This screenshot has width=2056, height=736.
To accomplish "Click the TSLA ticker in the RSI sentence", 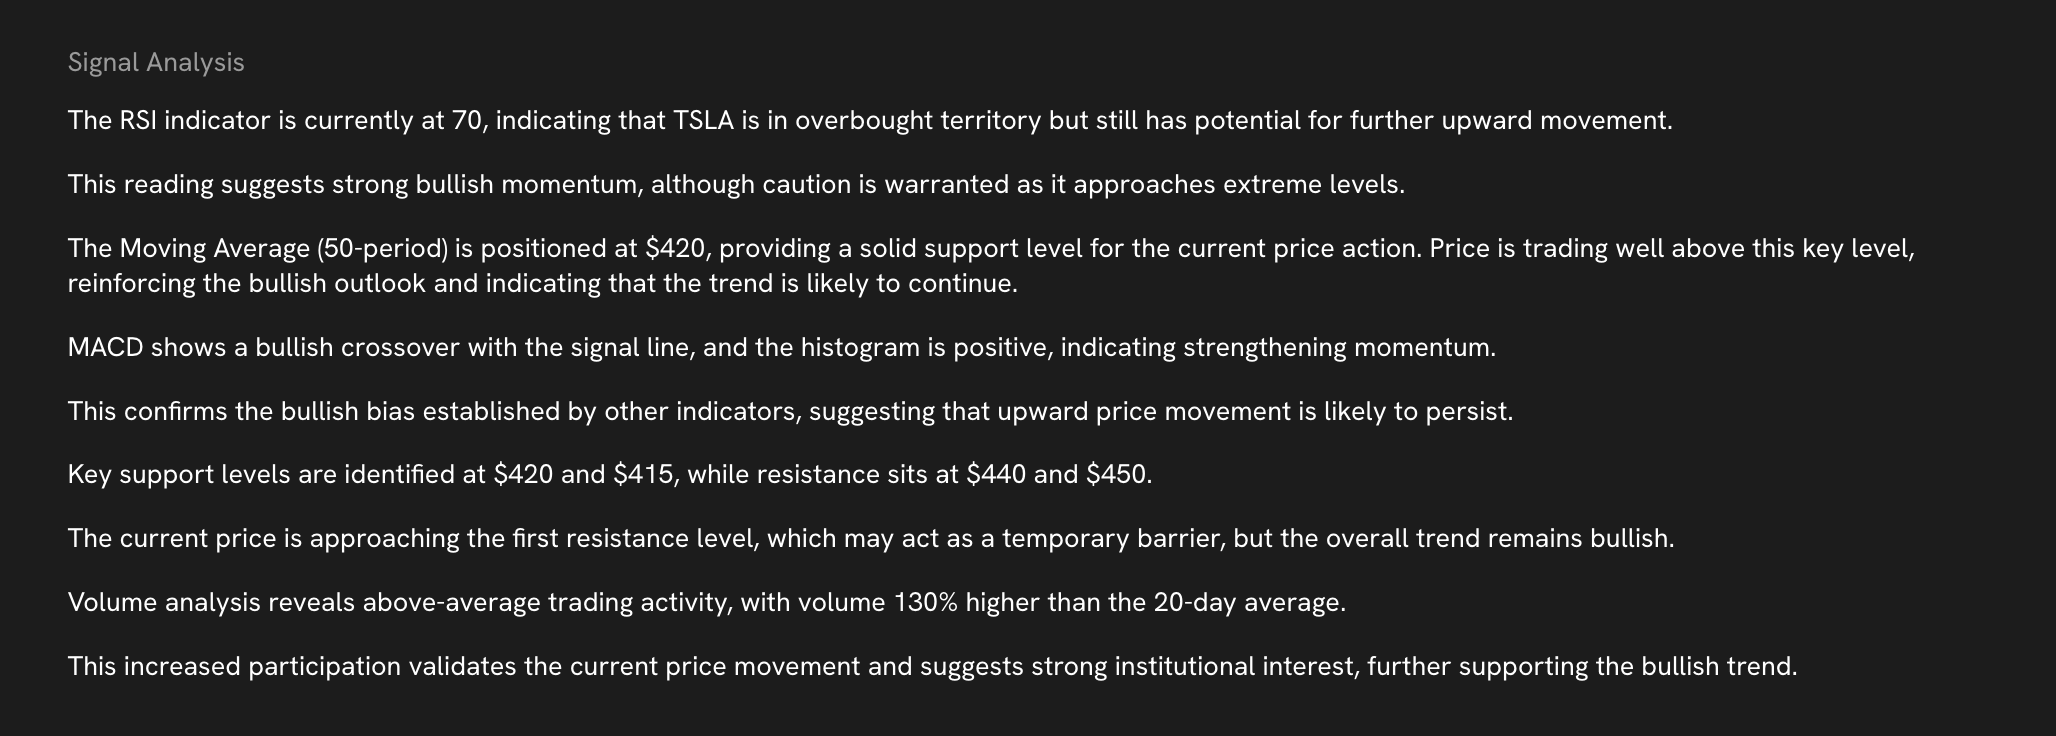I will click(703, 121).
